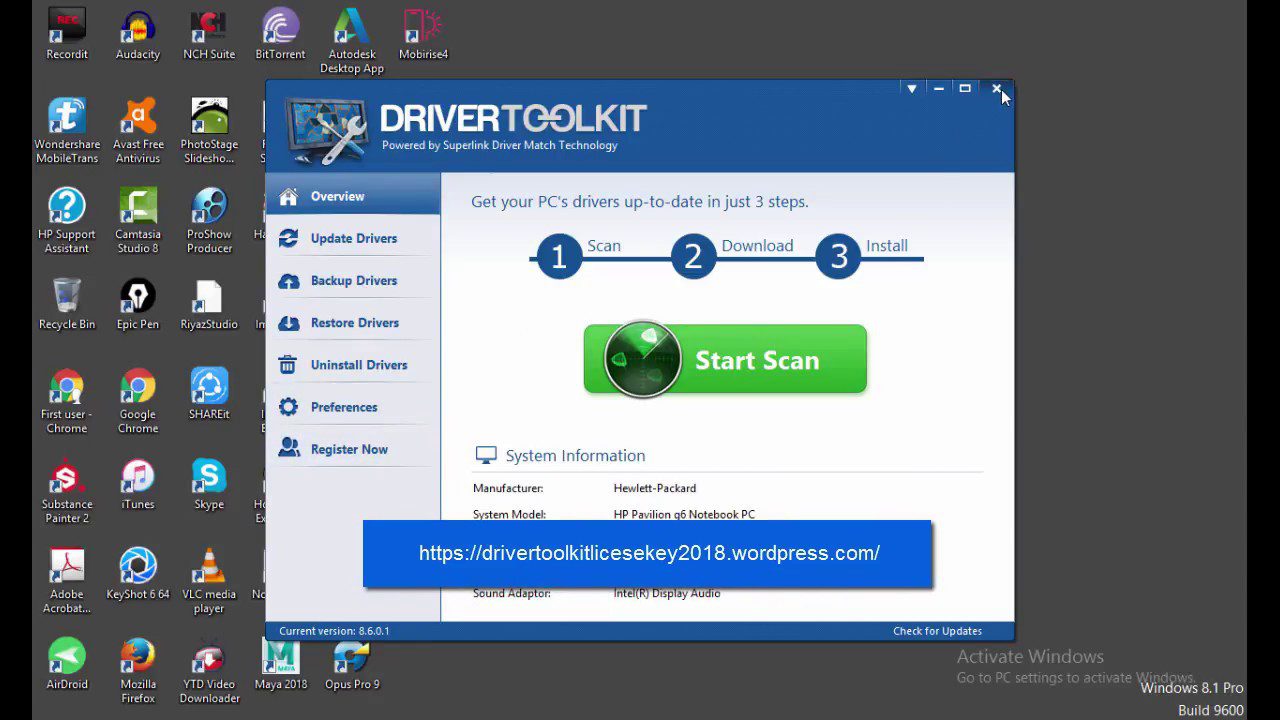
Task: Open the RiyazStudio desktop file
Action: coord(209,304)
